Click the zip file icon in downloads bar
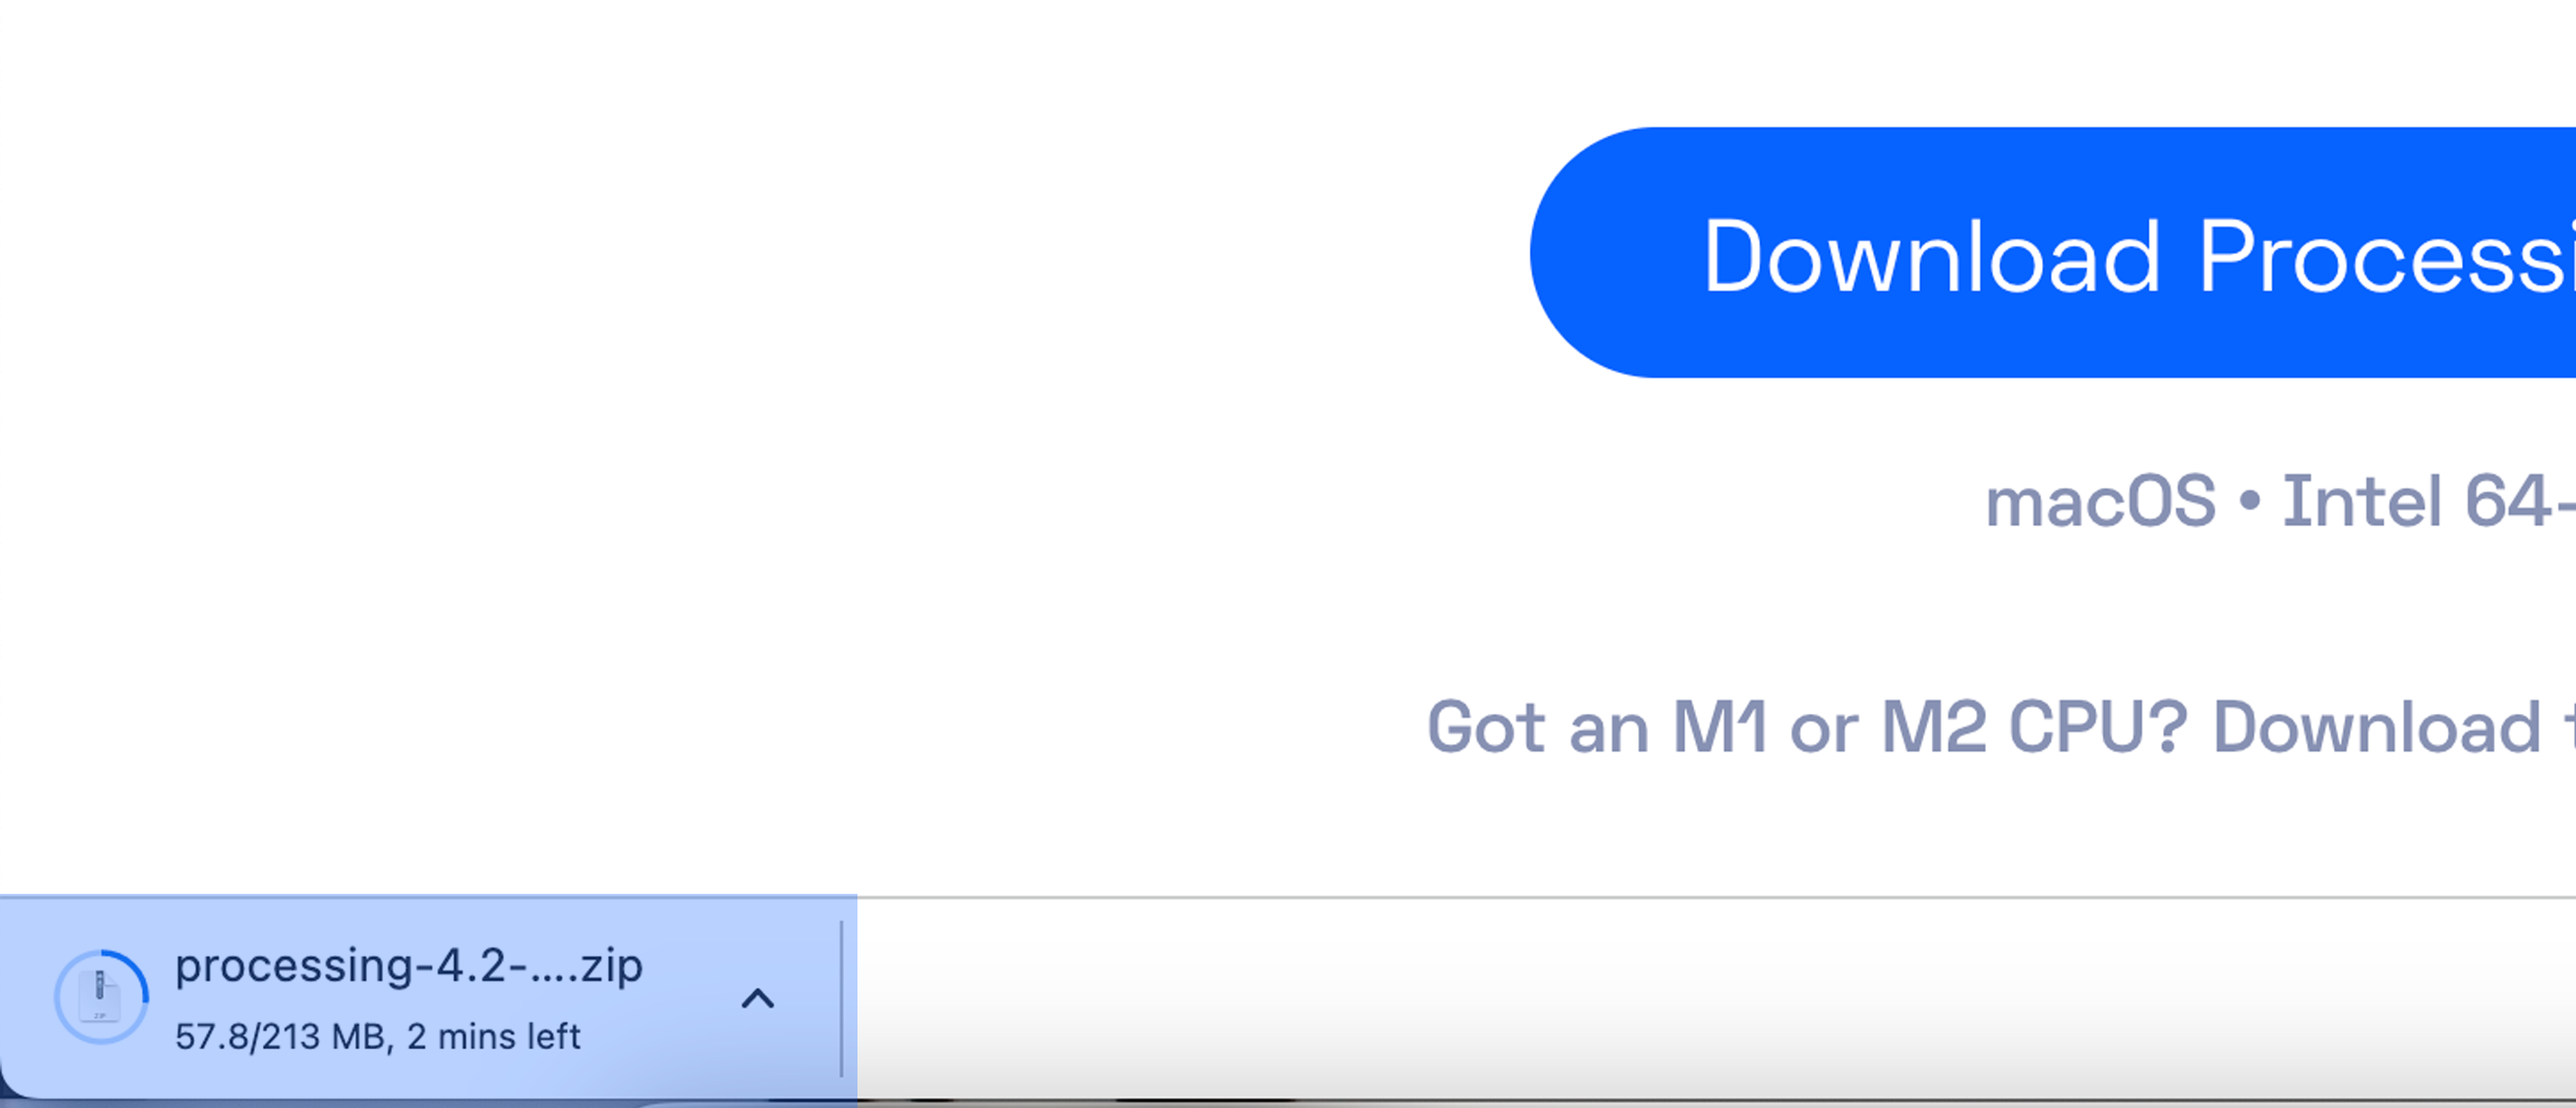 [x=100, y=997]
